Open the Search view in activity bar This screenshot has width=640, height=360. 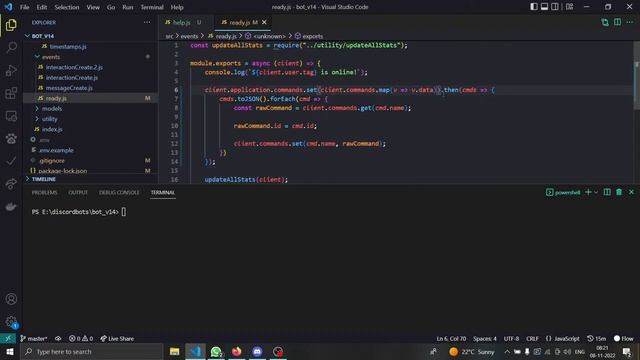click(x=11, y=47)
